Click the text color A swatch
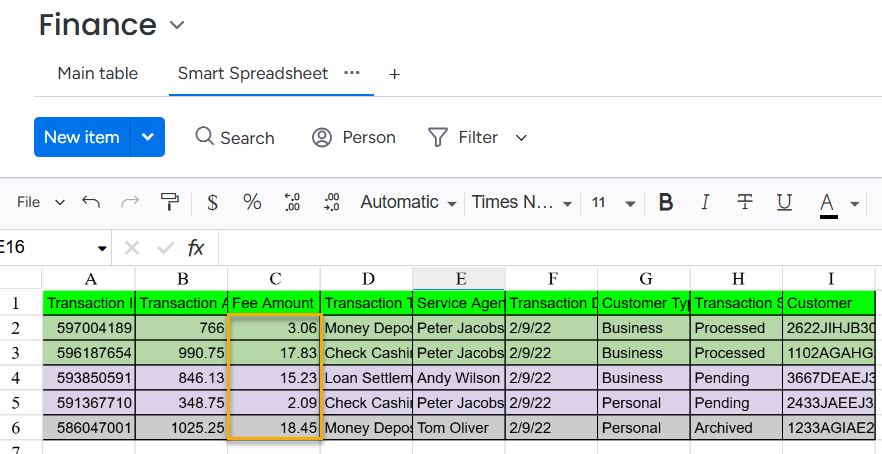 (828, 202)
